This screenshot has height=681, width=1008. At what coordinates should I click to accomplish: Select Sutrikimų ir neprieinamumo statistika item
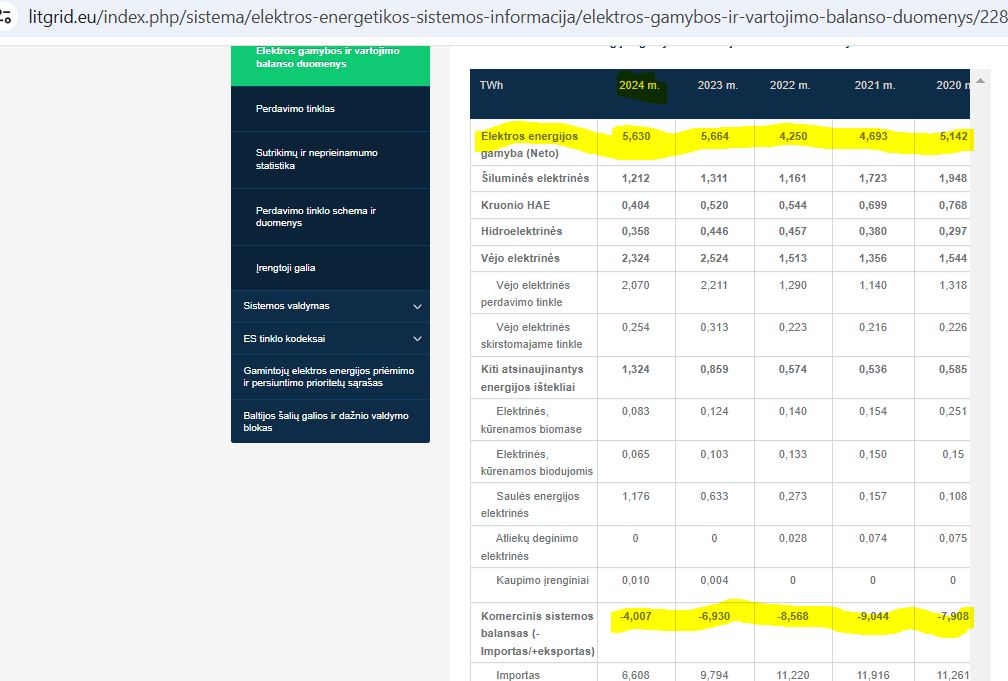tap(330, 159)
